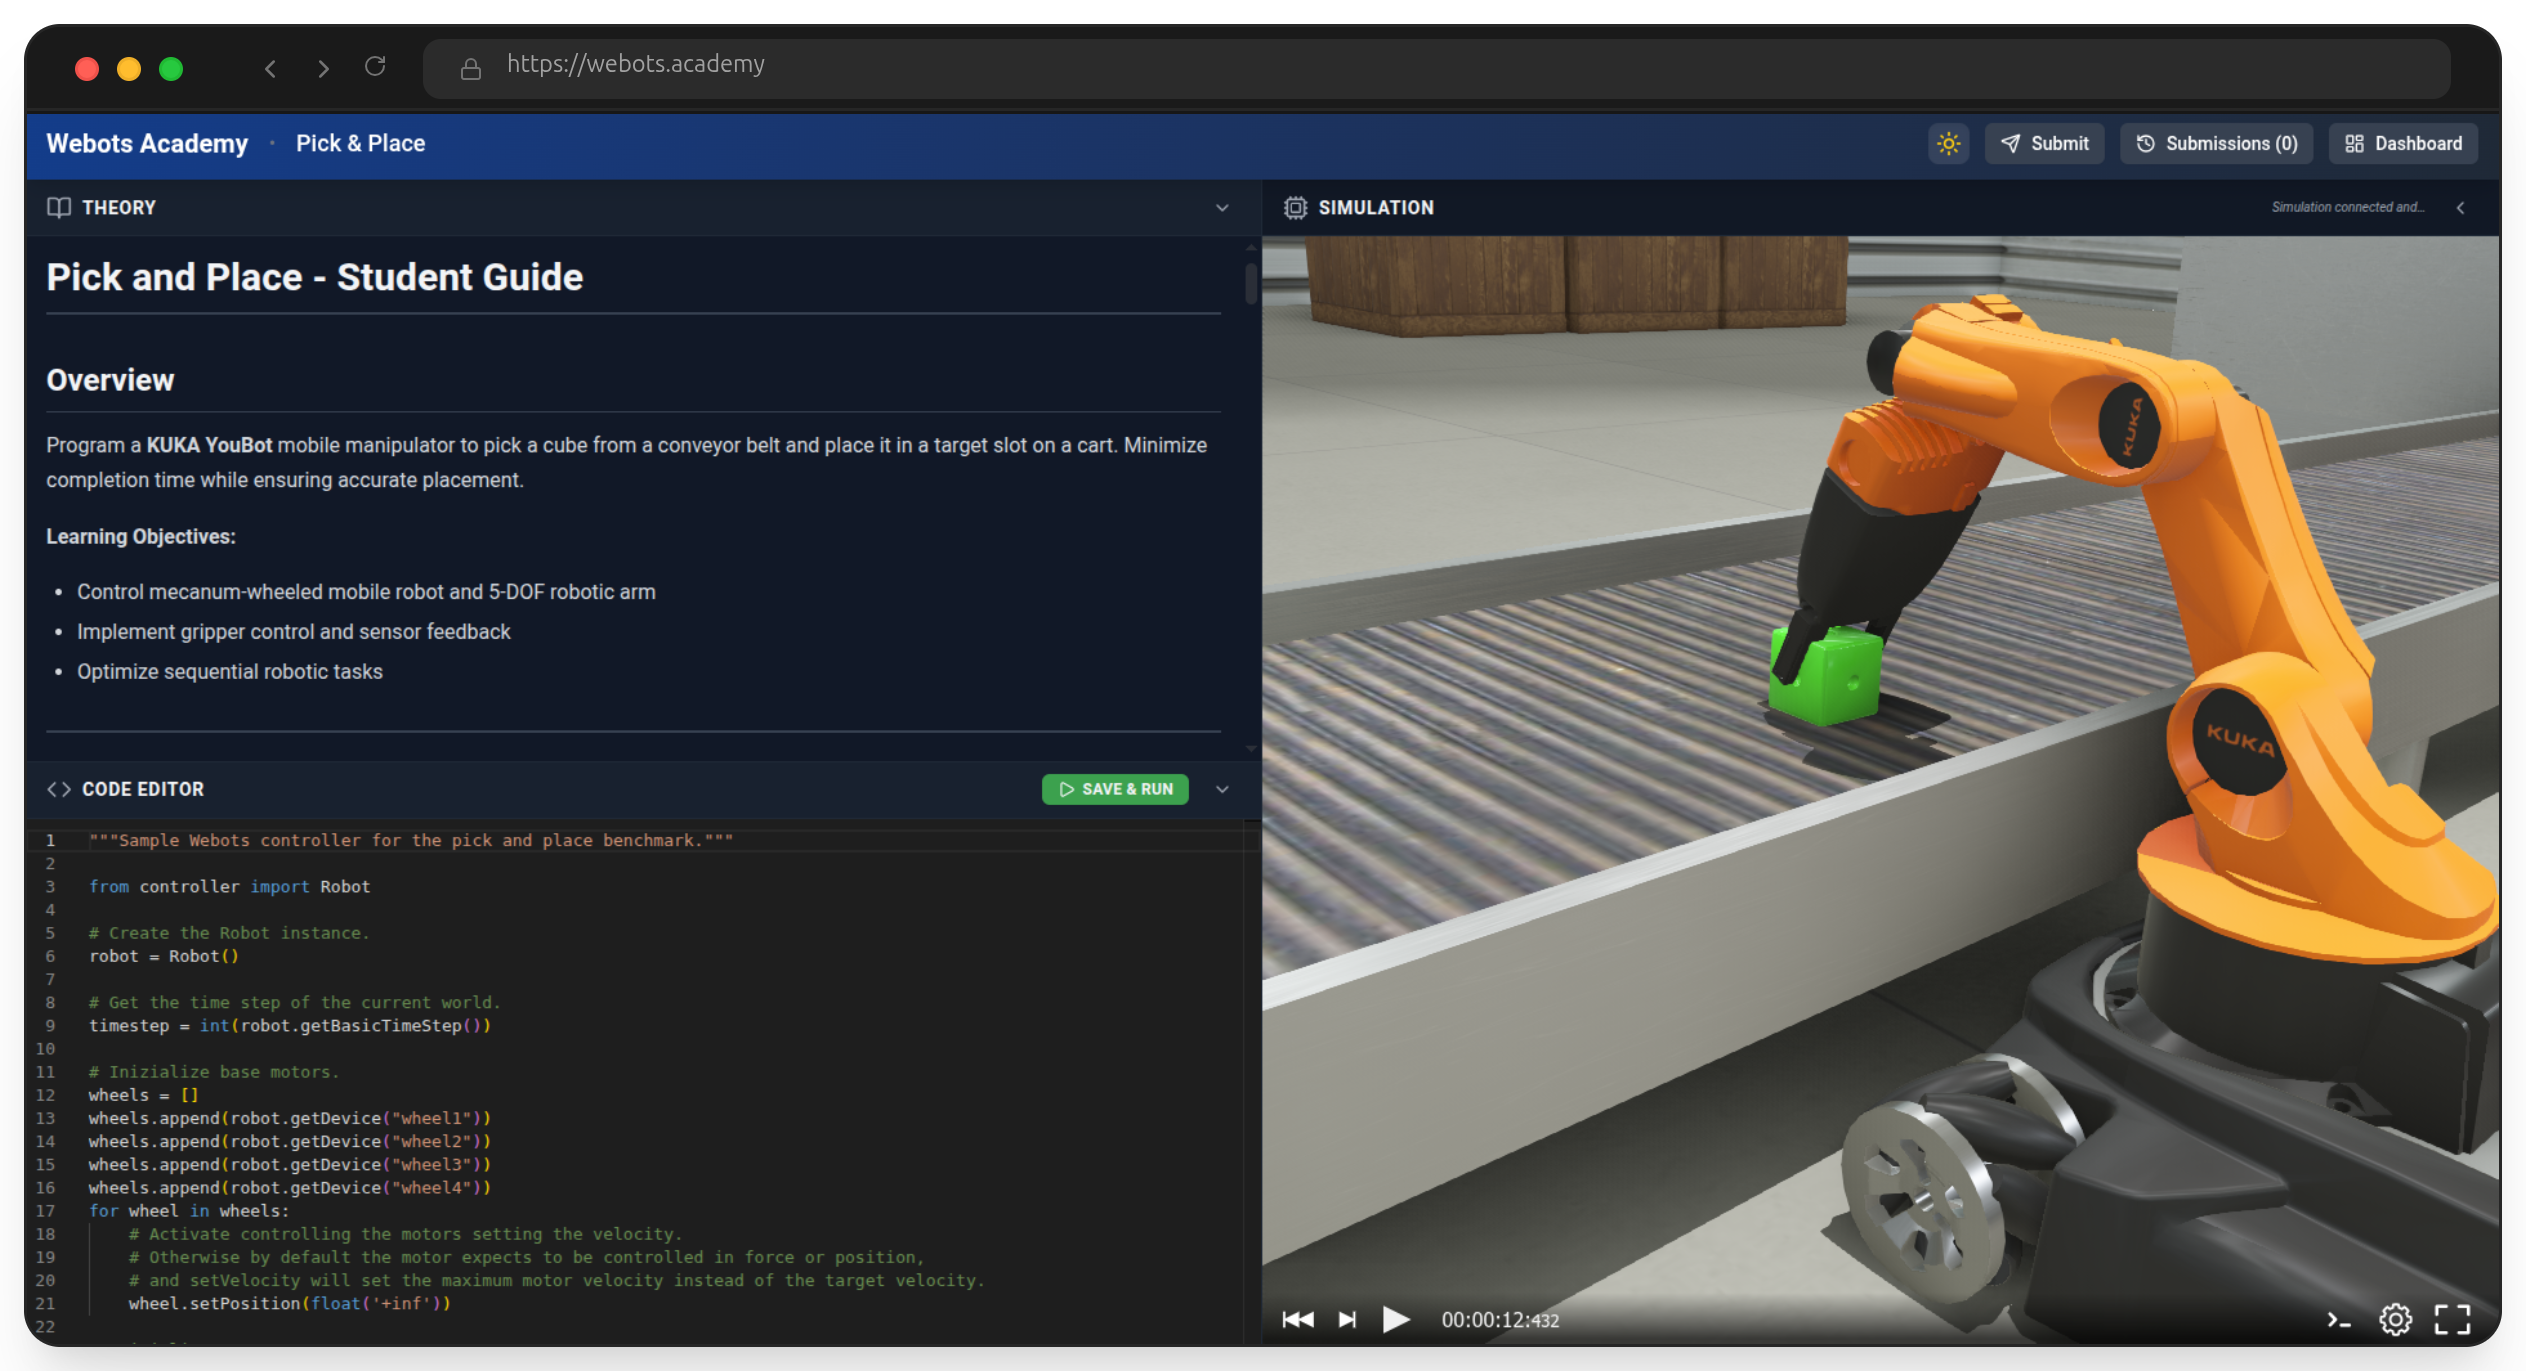
Task: Toggle light theme with the sun icon
Action: coord(1948,143)
